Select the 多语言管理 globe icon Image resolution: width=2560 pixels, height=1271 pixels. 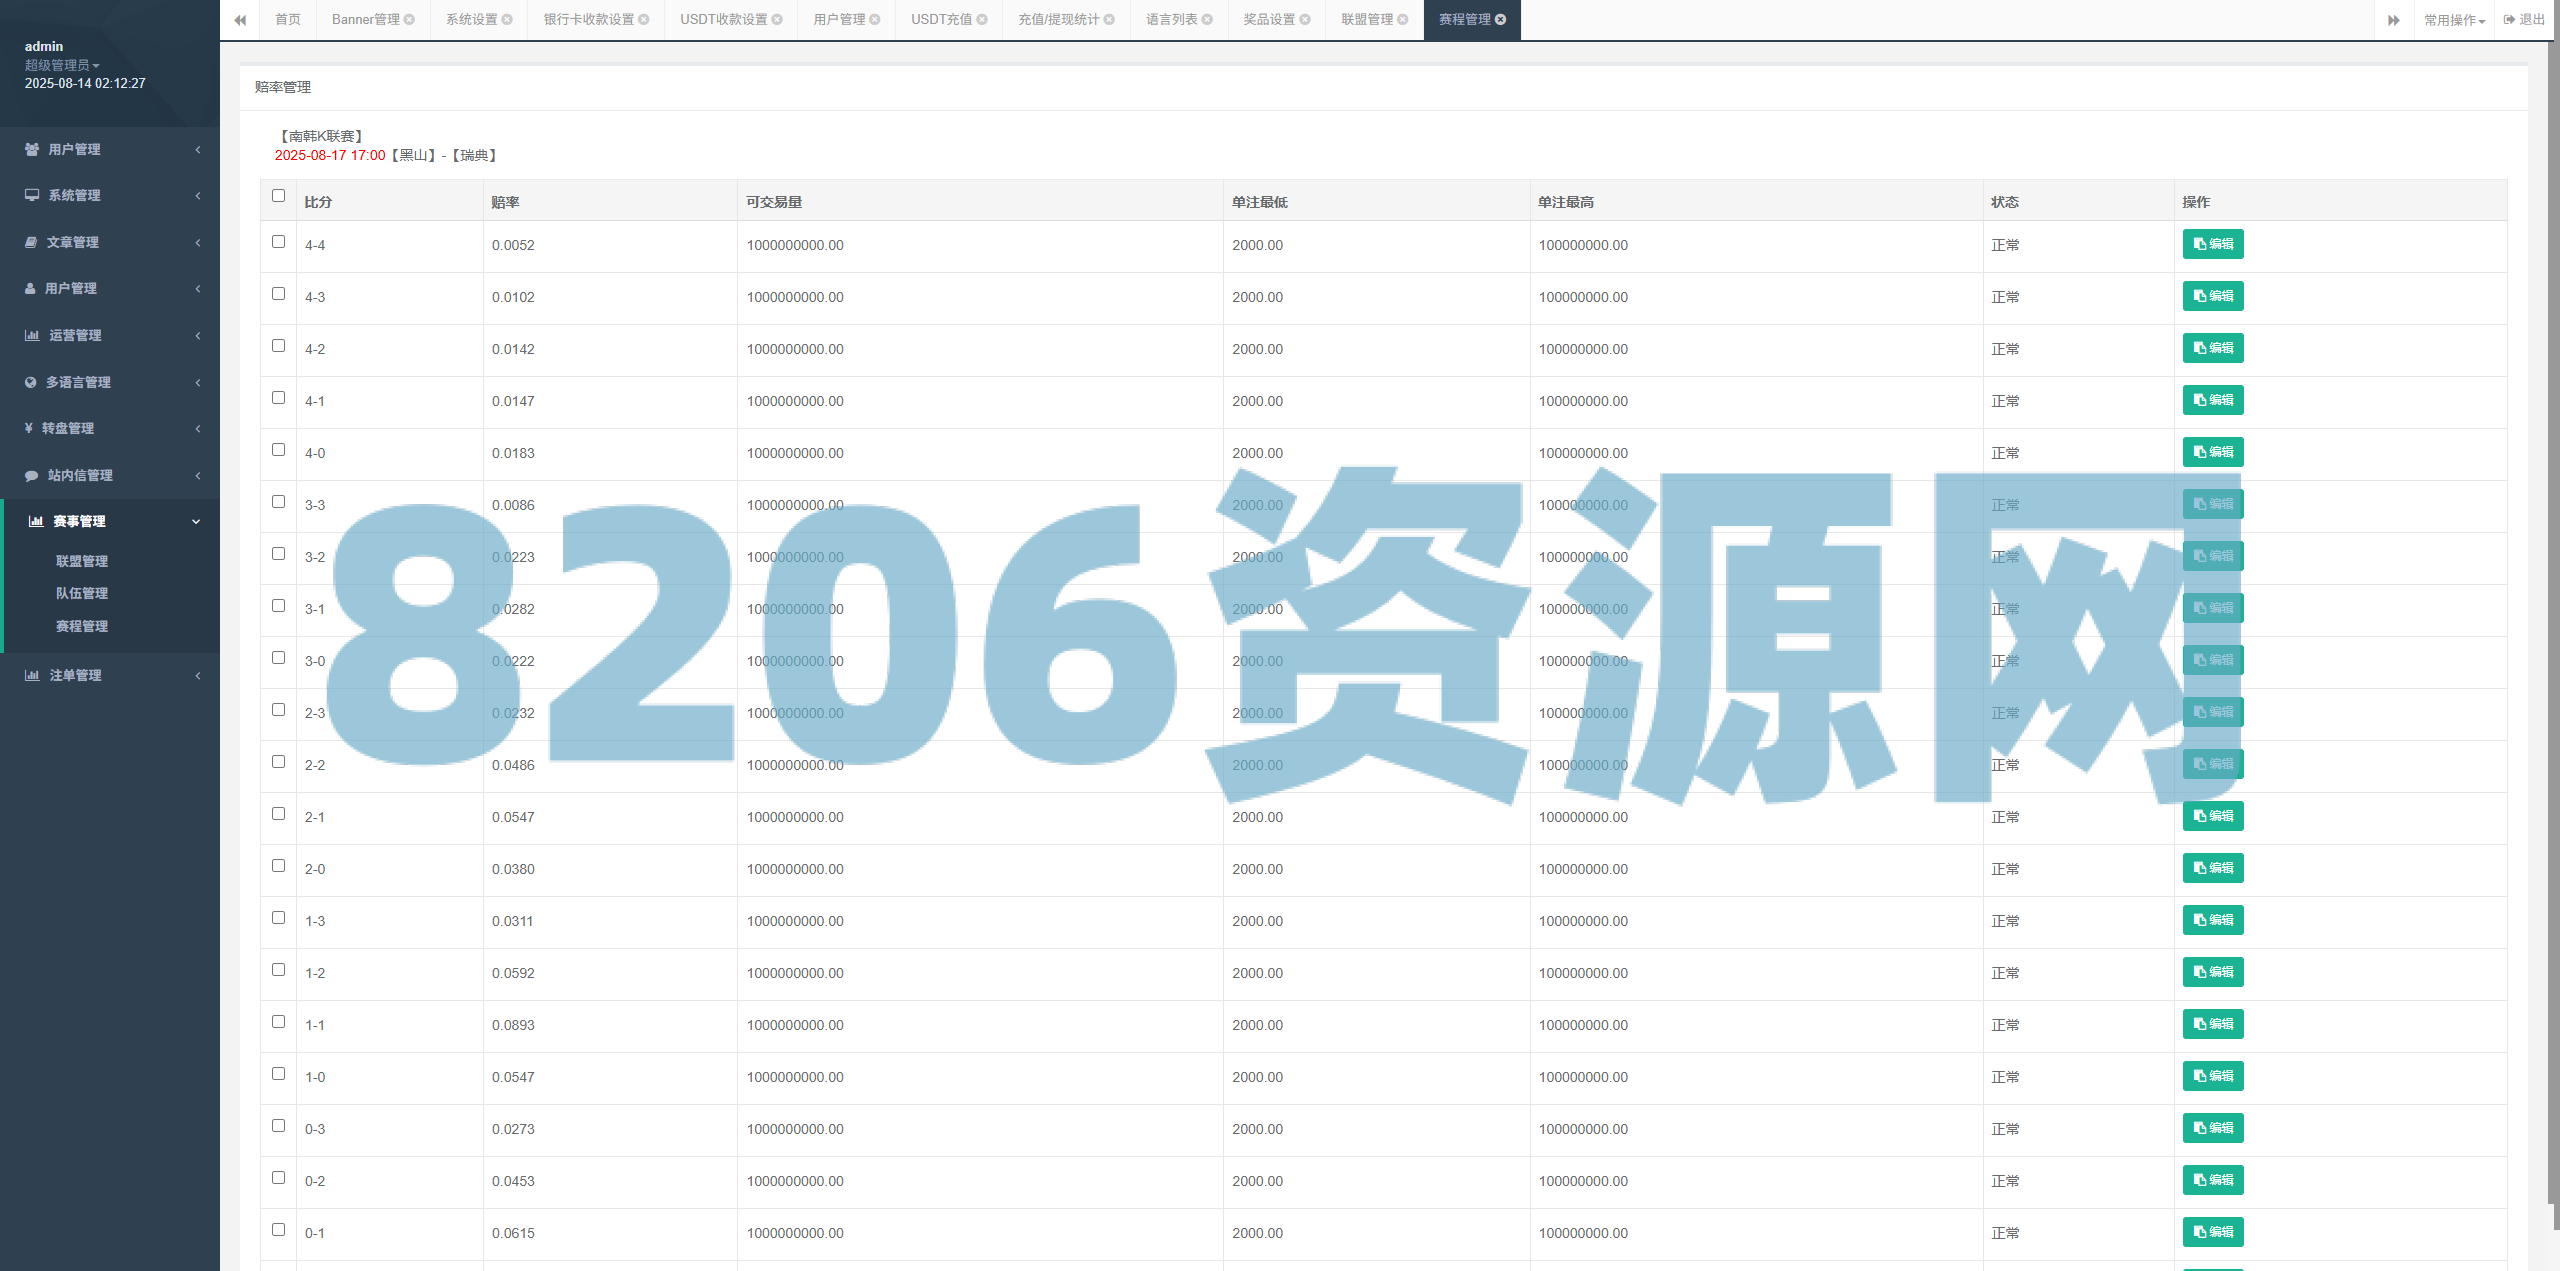click(x=30, y=382)
